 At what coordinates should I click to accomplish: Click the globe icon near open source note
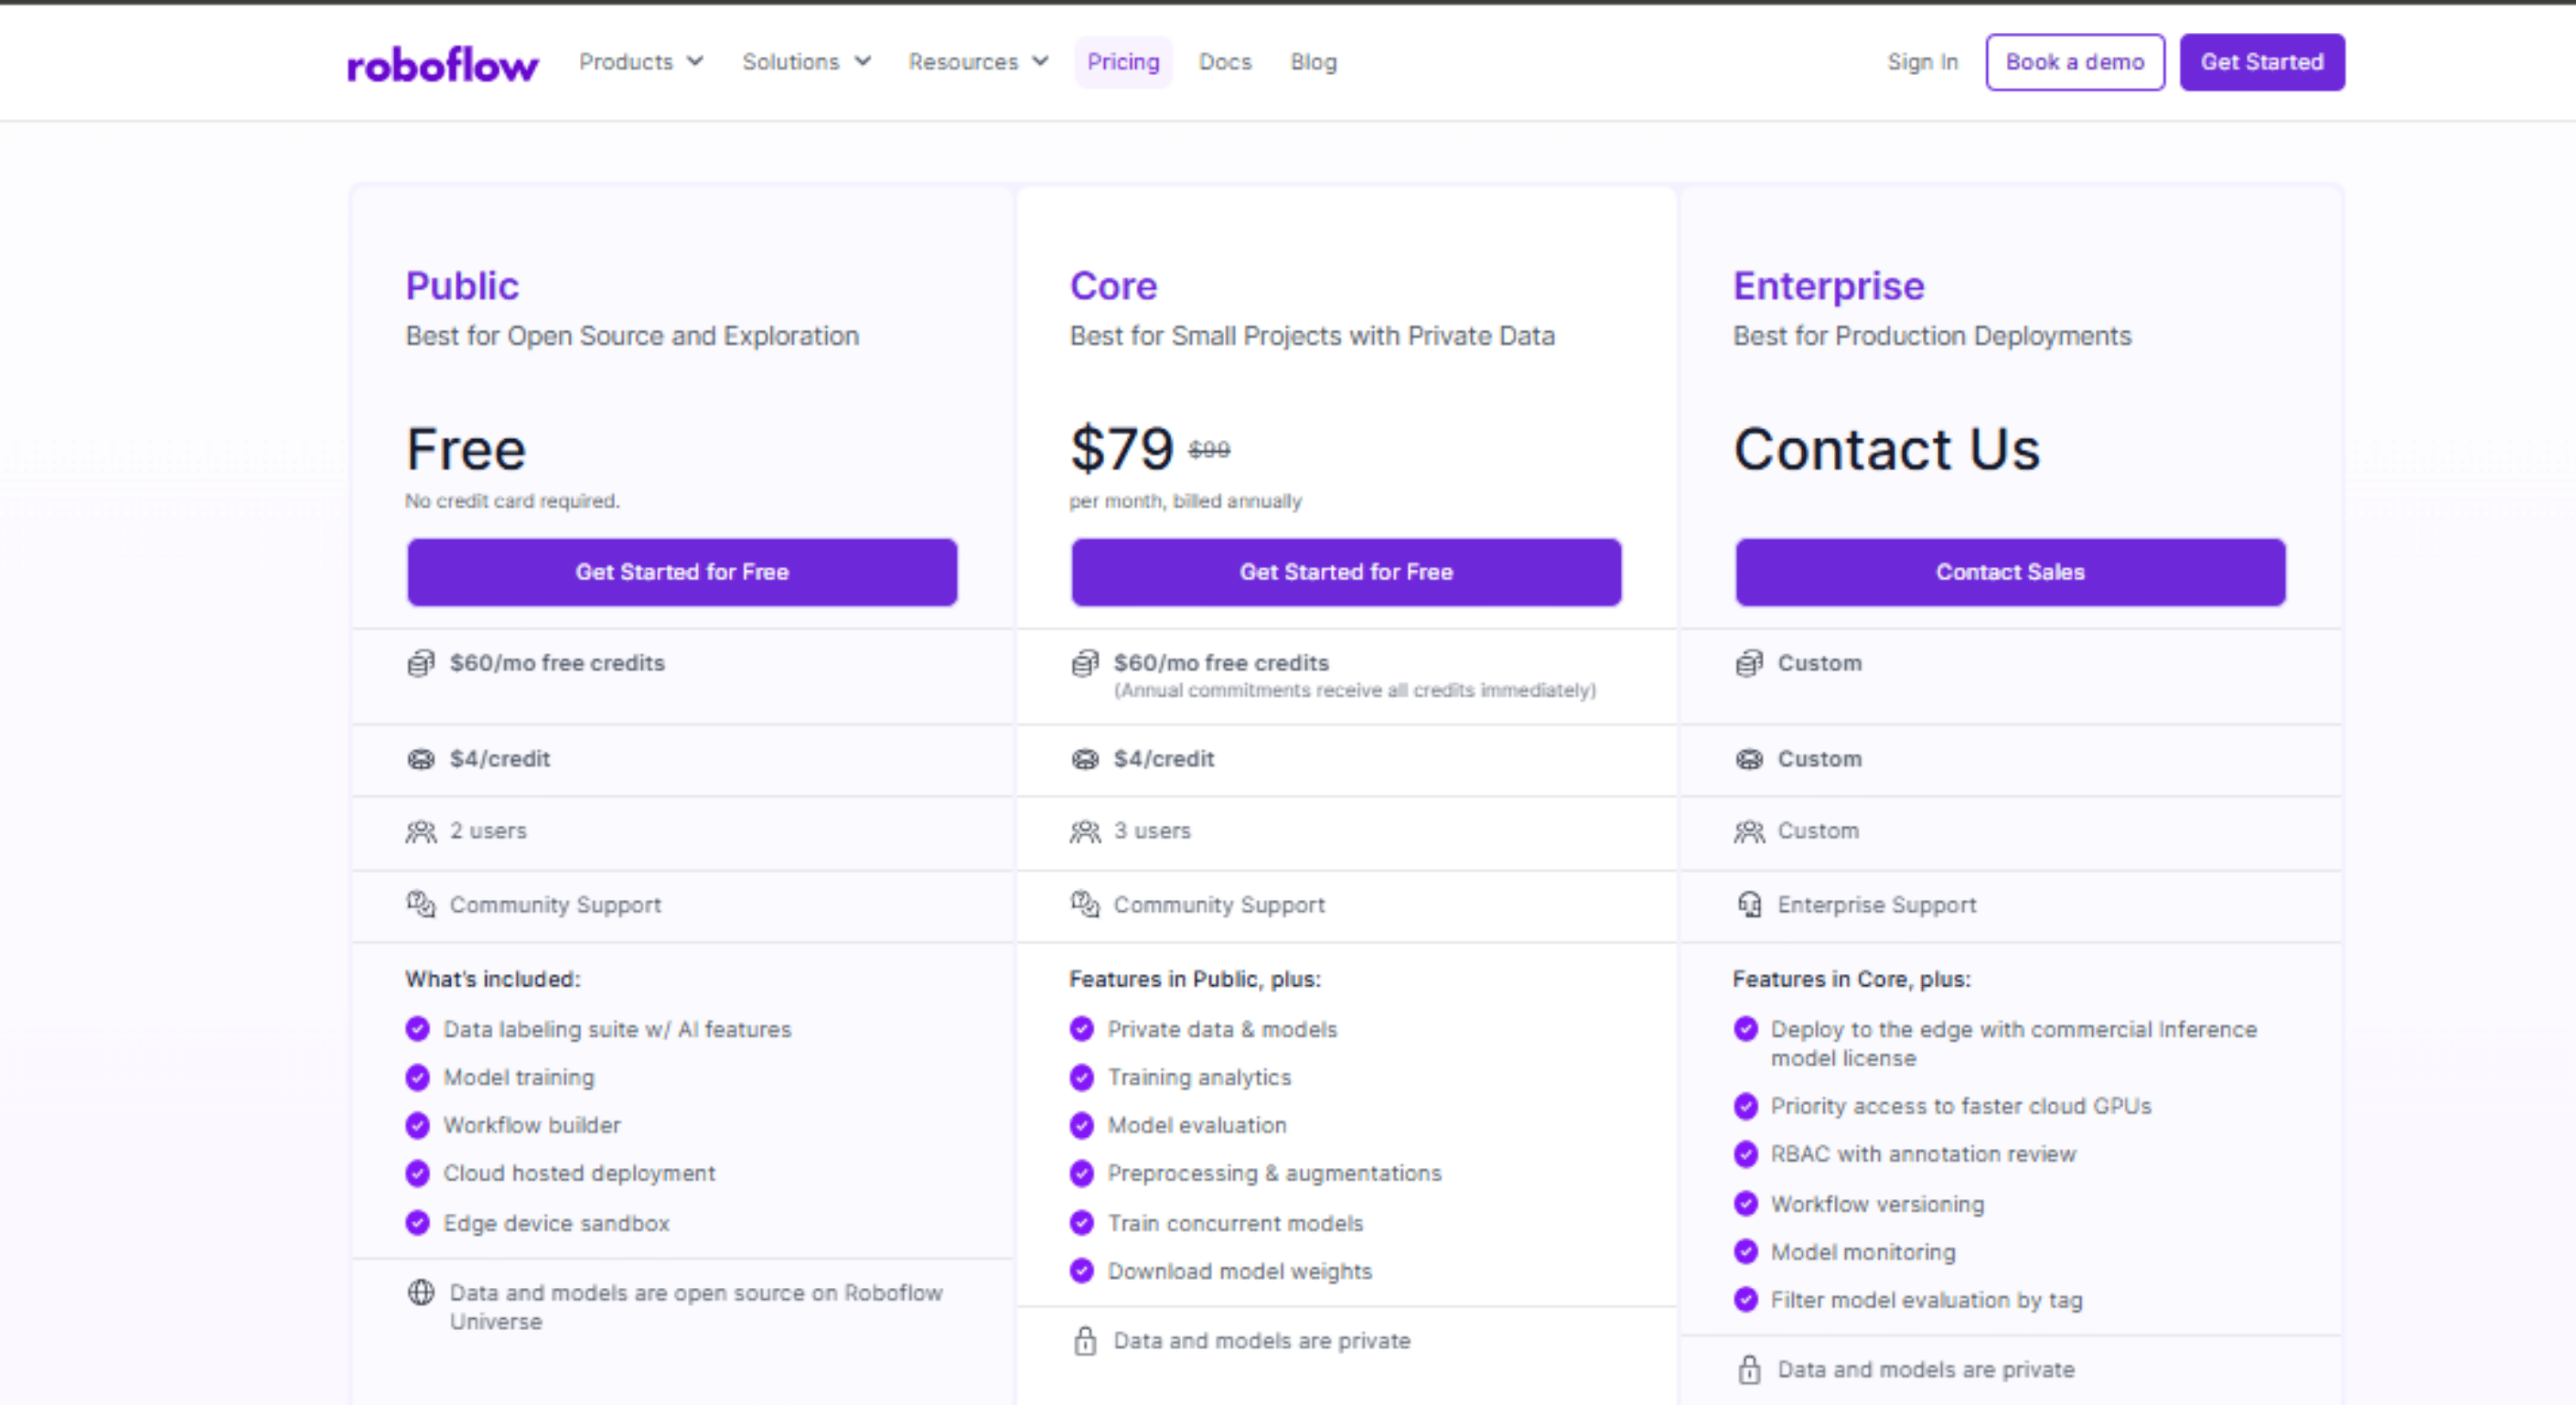(421, 1293)
